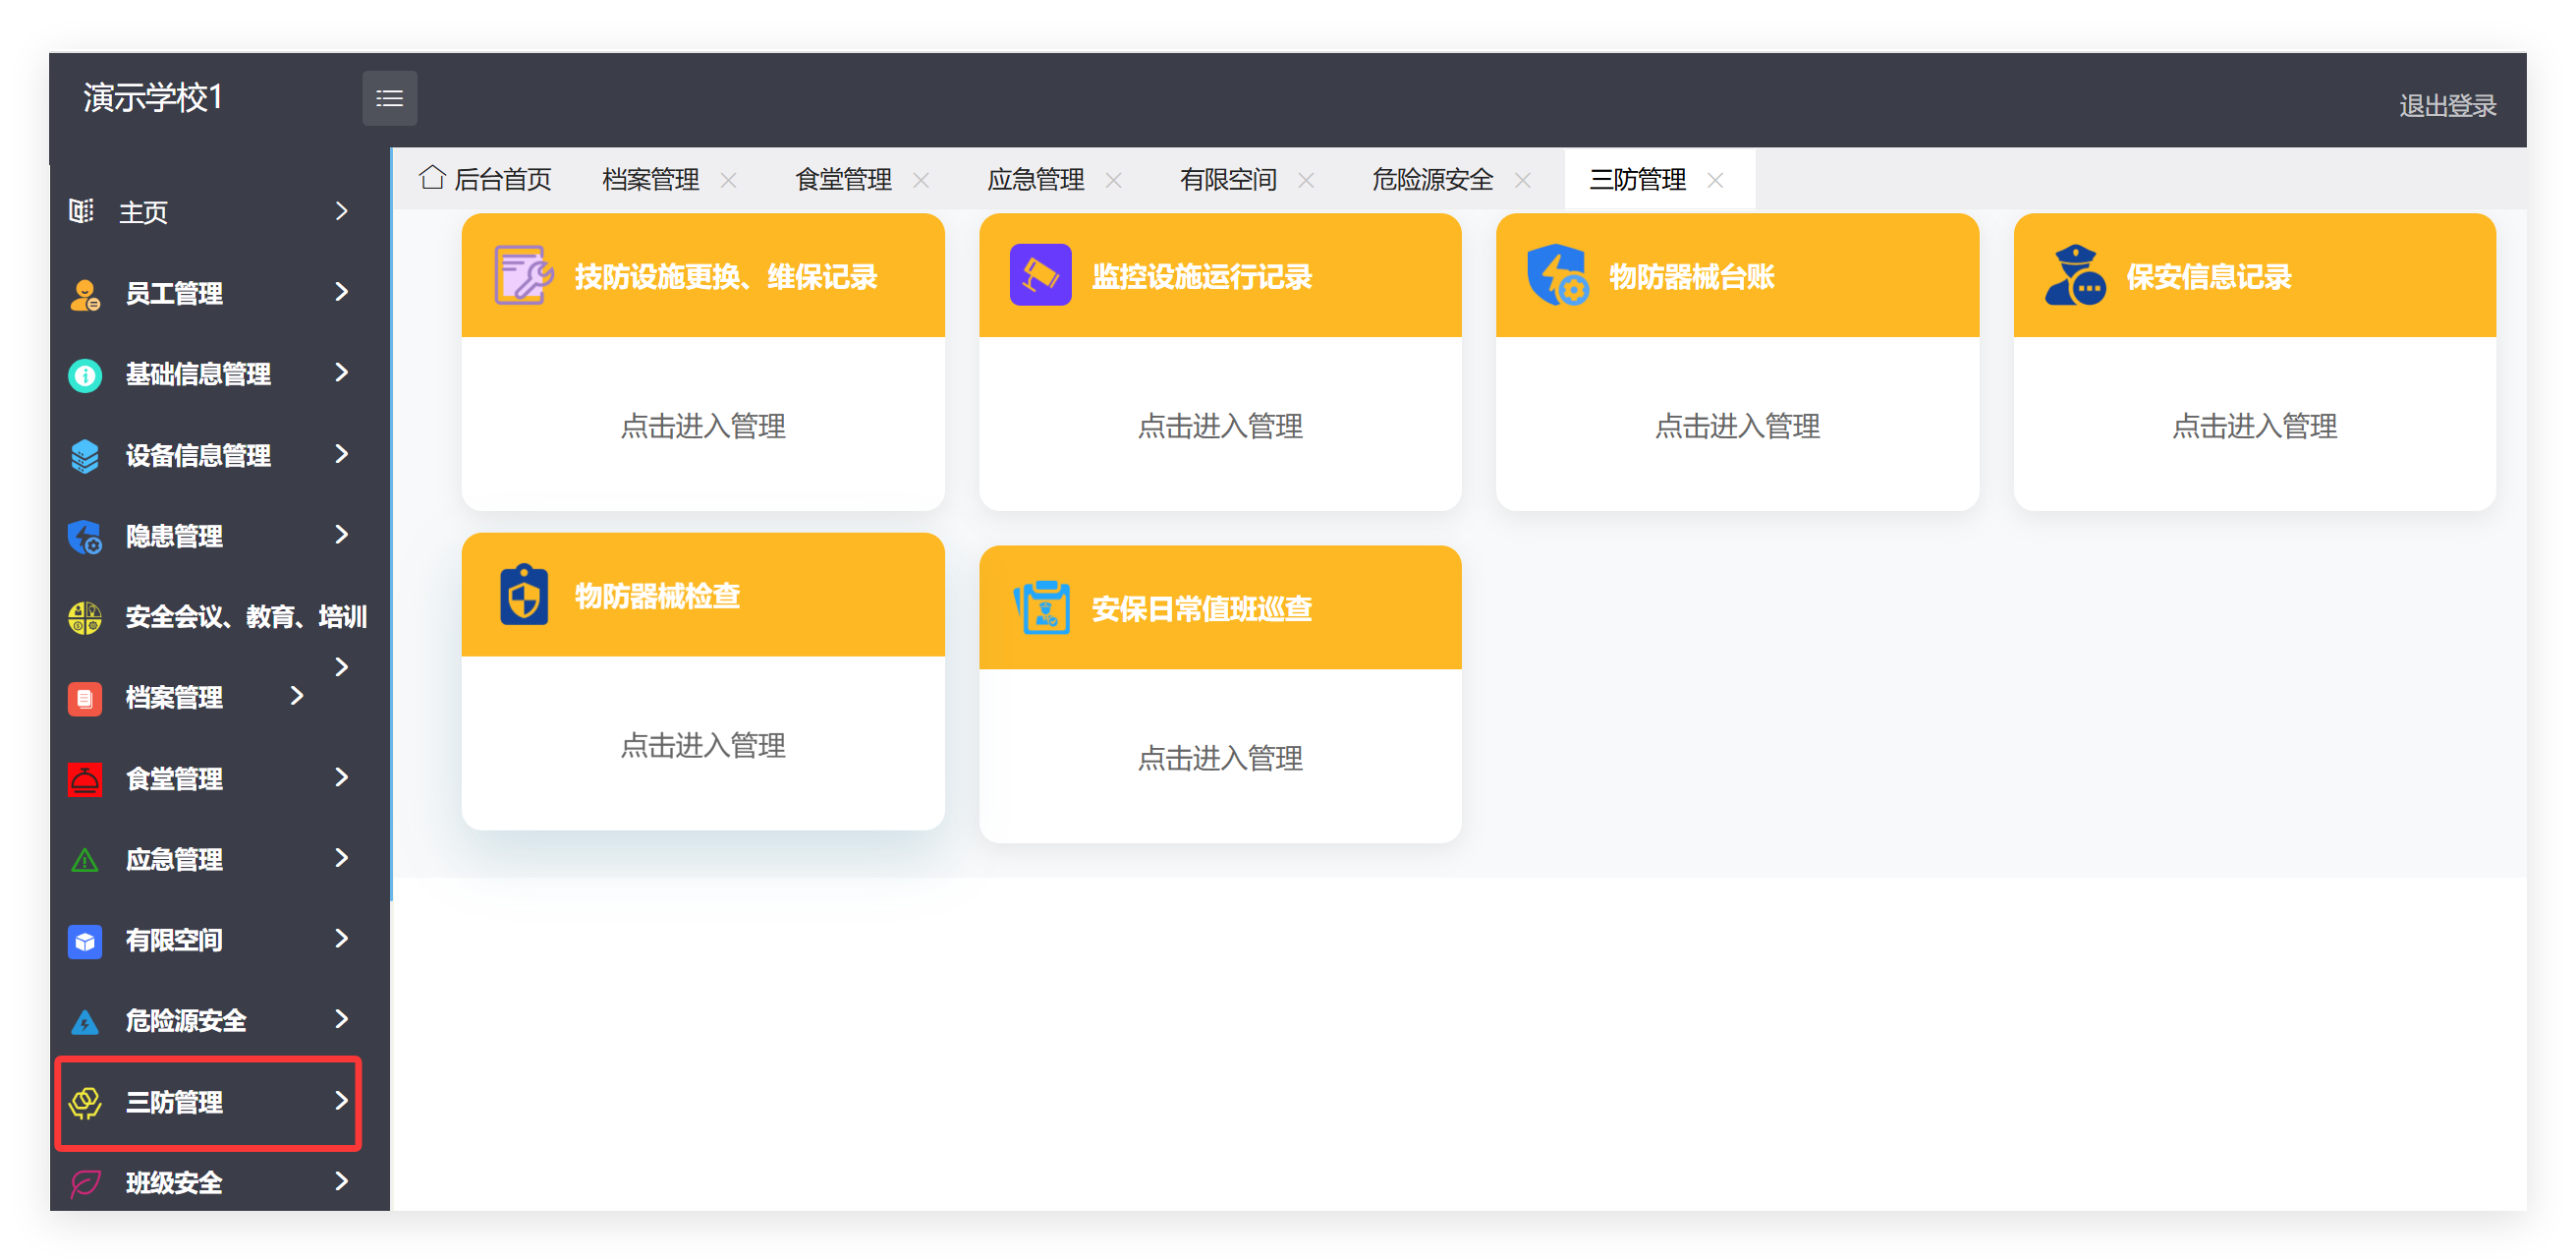
Task: Click the blue 有限空间 cube icon
Action: coord(85,941)
